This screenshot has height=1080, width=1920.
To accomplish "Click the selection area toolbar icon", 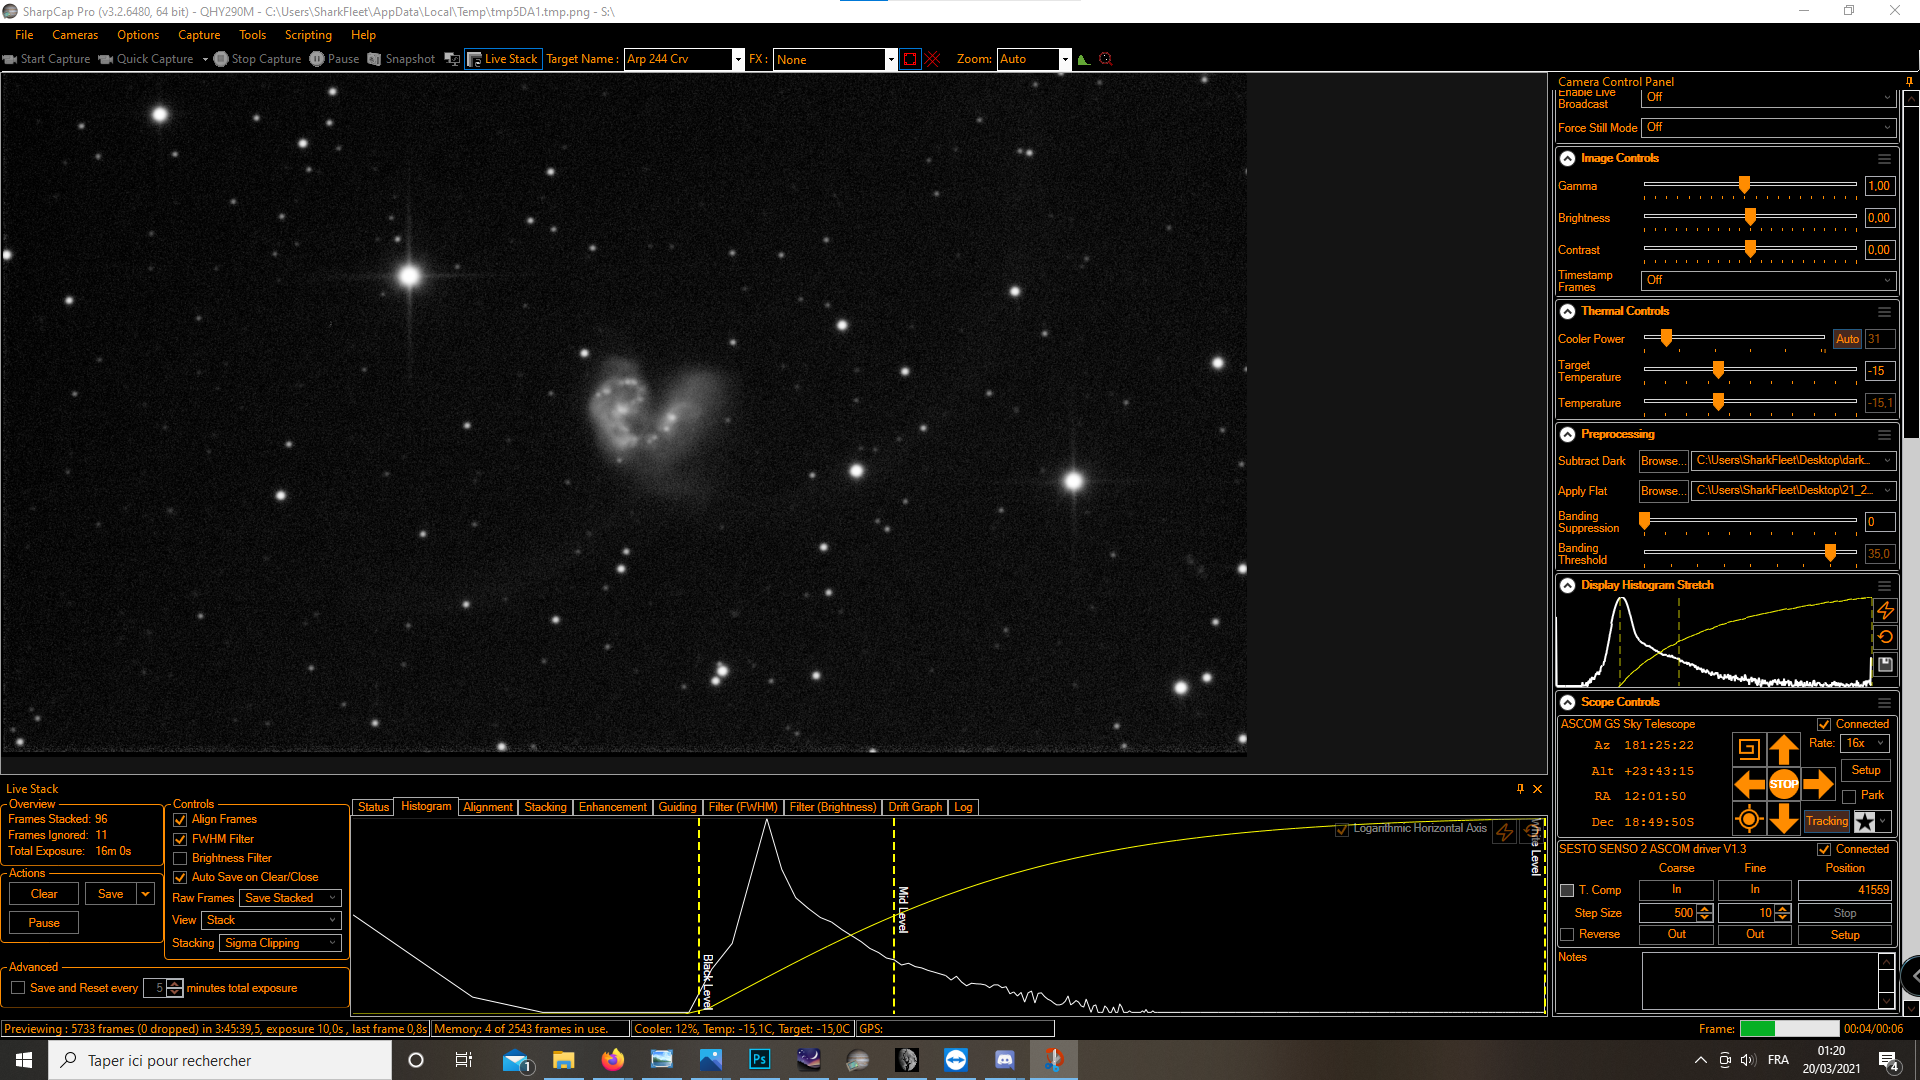I will pos(910,59).
